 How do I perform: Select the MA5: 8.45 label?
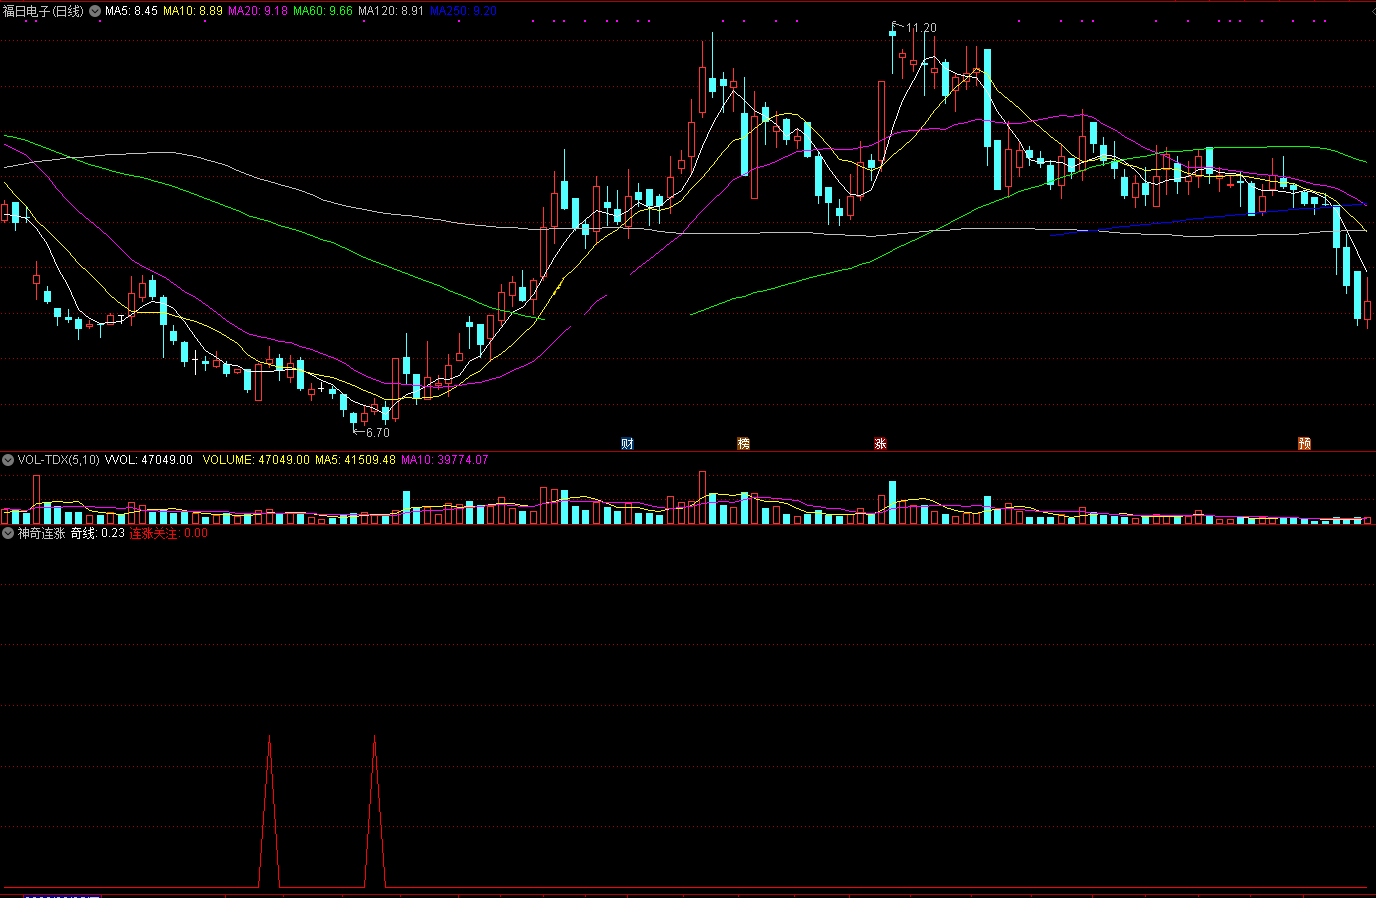131,11
